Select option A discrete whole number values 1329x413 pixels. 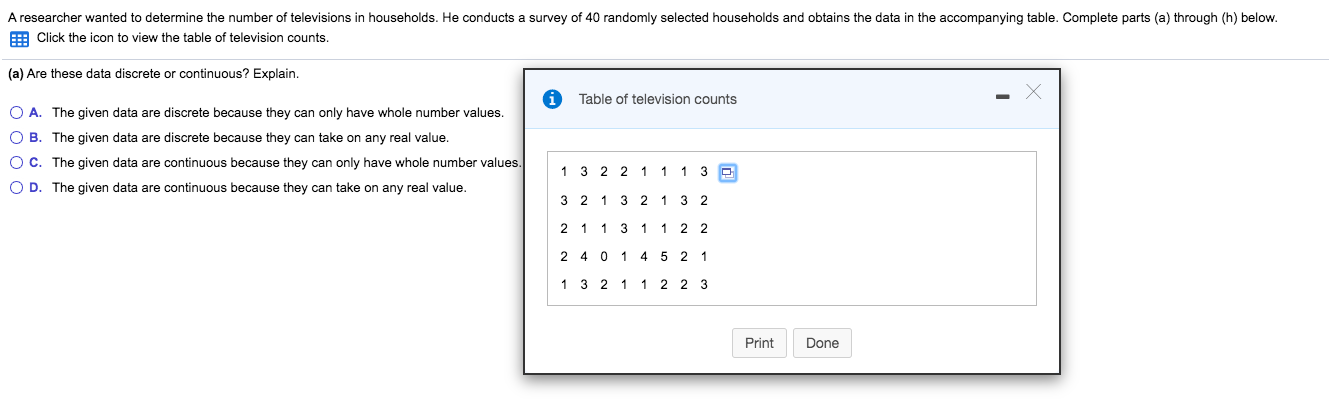click(18, 113)
